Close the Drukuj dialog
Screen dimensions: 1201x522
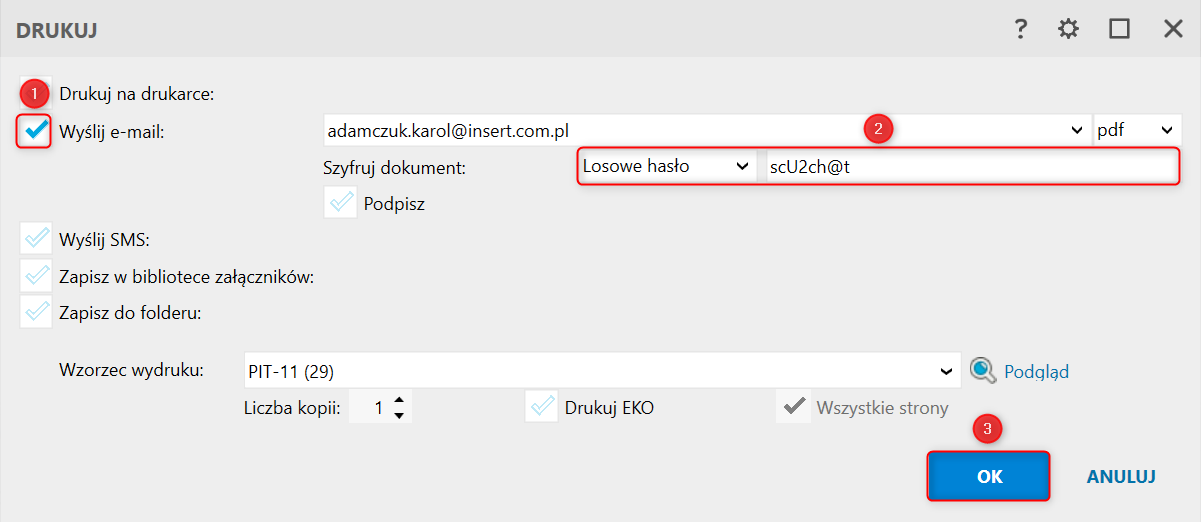coord(1173,29)
